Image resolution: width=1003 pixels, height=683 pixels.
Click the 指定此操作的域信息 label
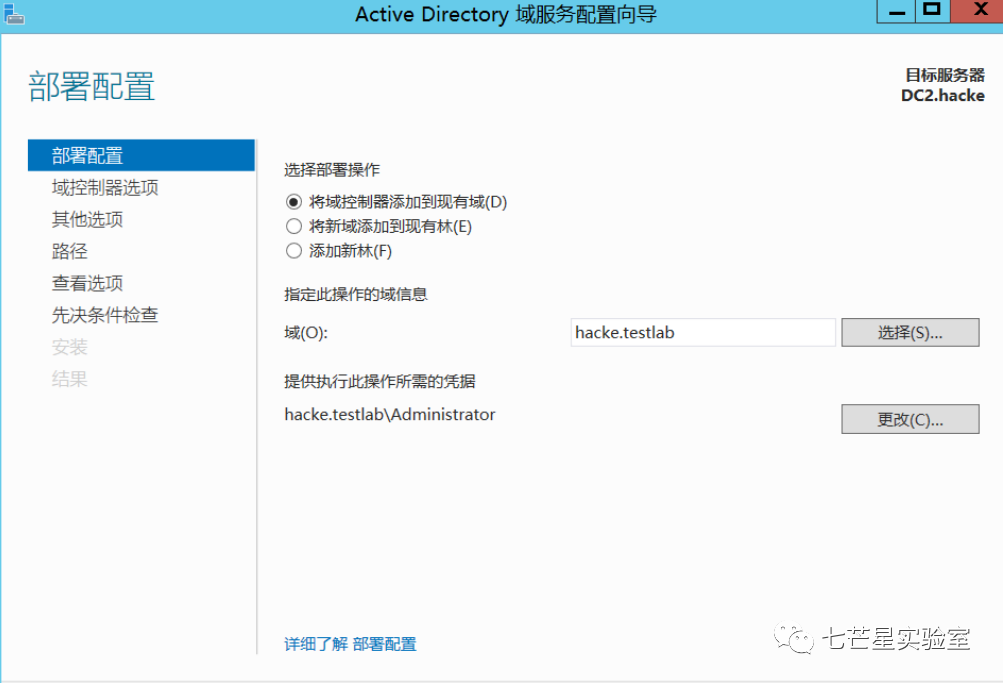pos(356,294)
